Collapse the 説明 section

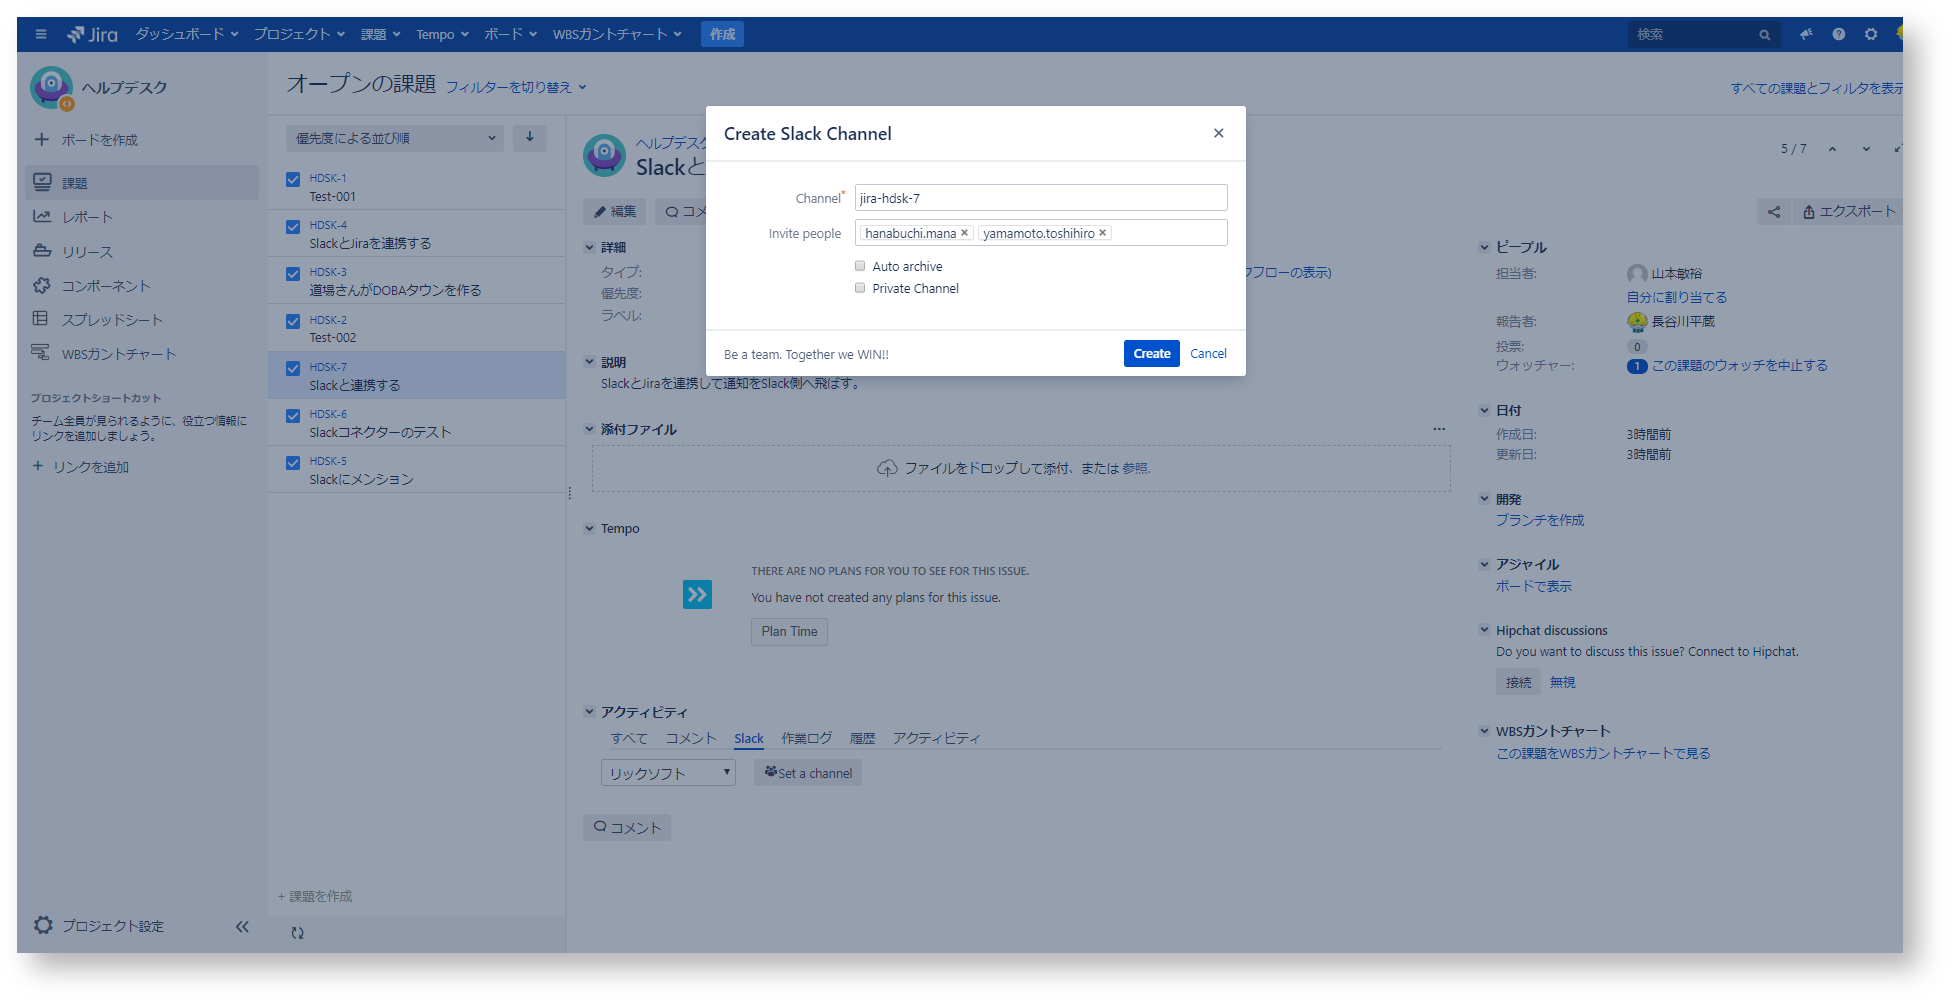[x=590, y=362]
